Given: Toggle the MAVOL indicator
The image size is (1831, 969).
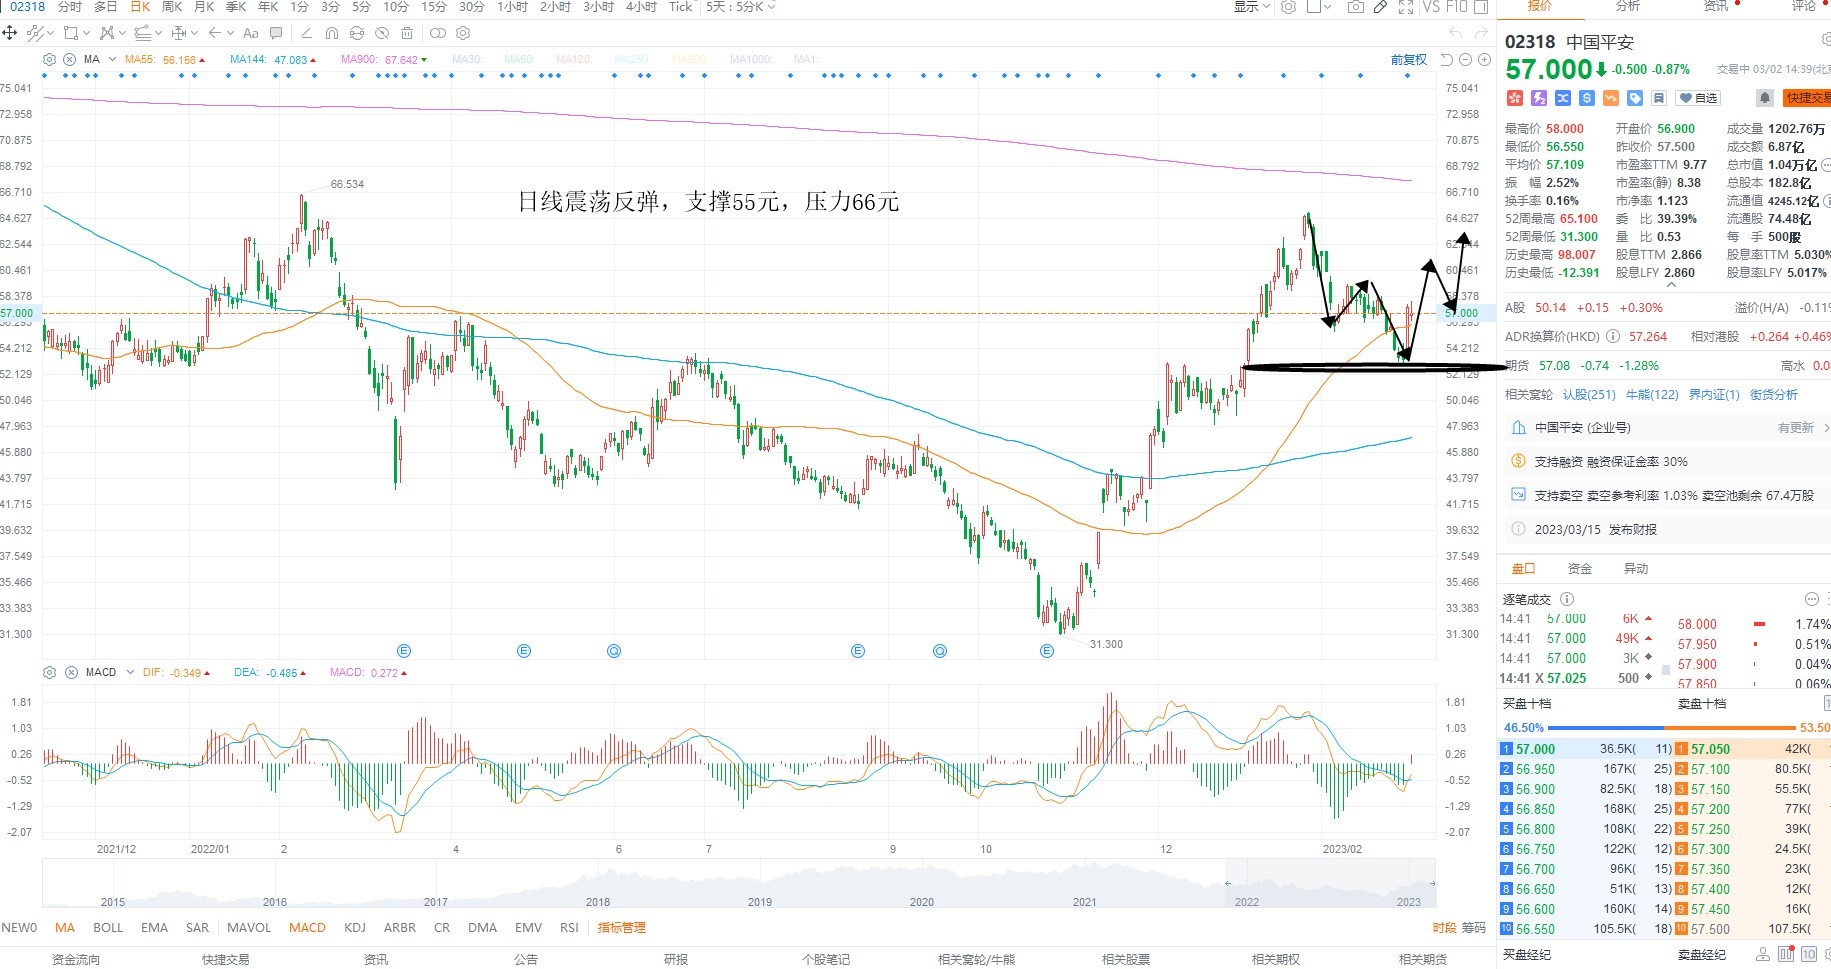Looking at the screenshot, I should pos(249,927).
